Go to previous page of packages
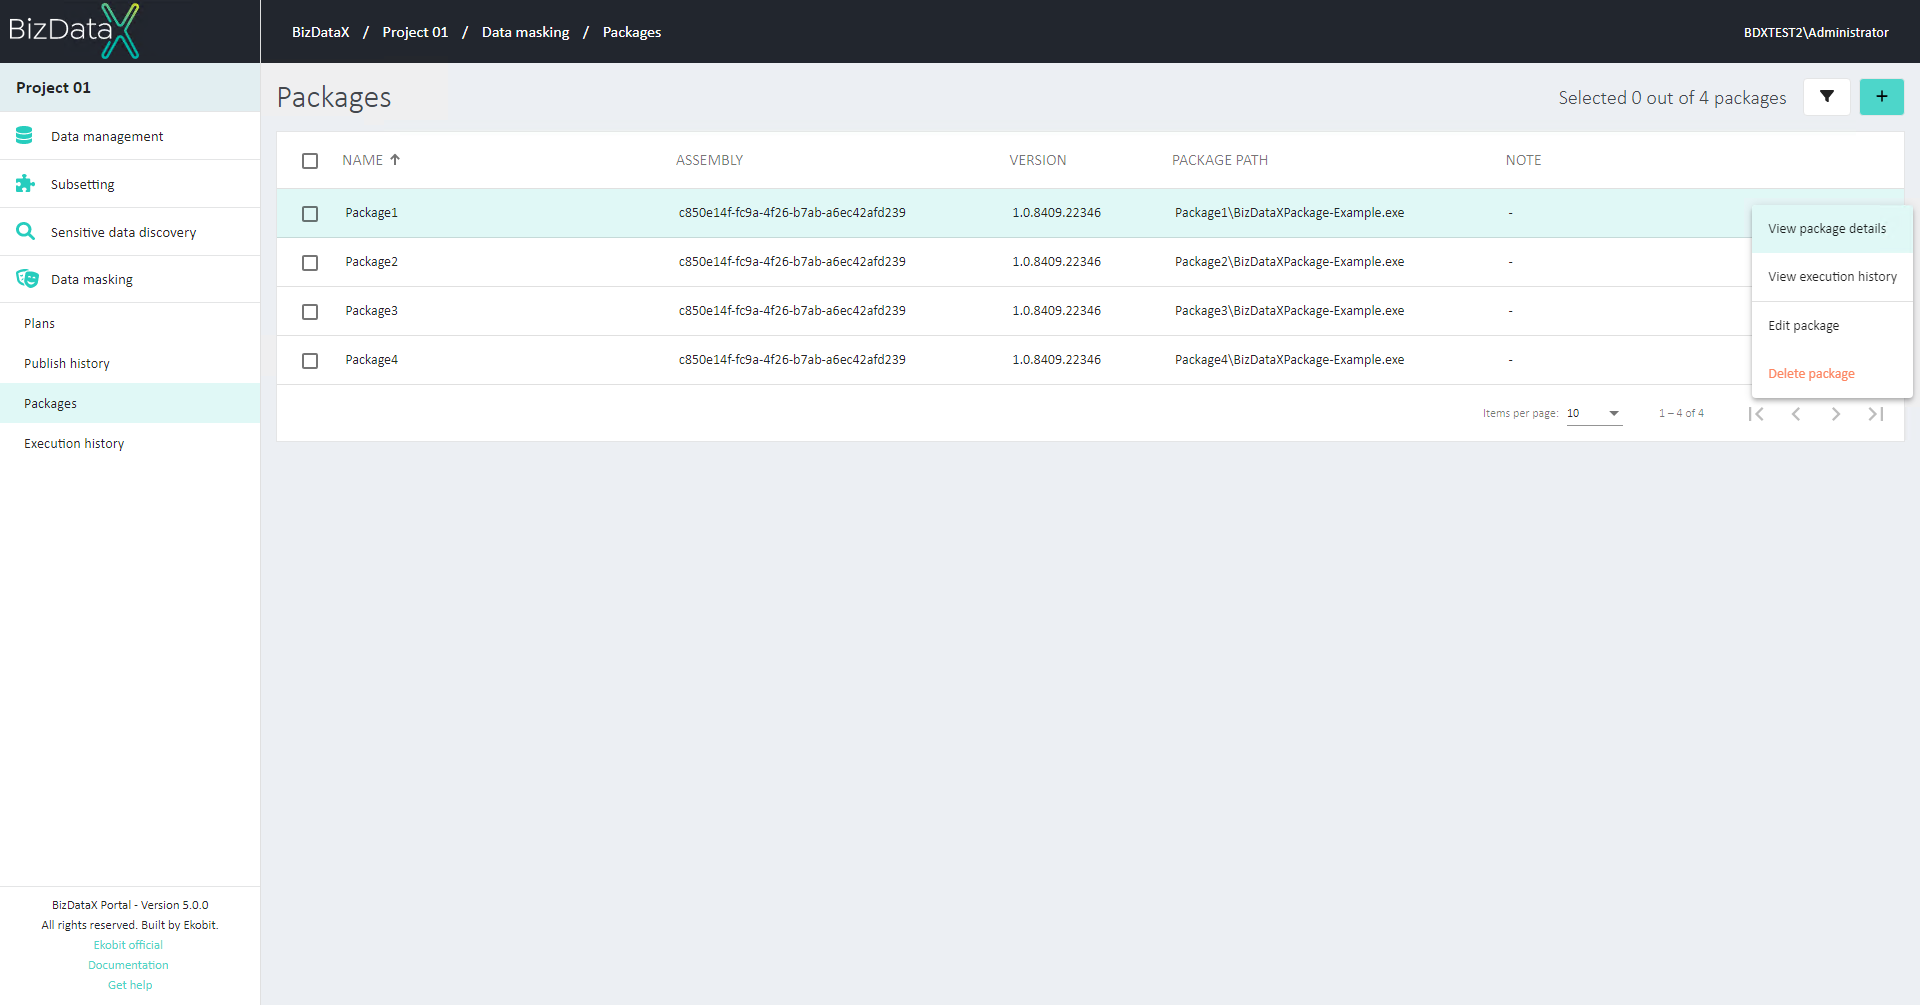The width and height of the screenshot is (1920, 1005). [x=1796, y=413]
